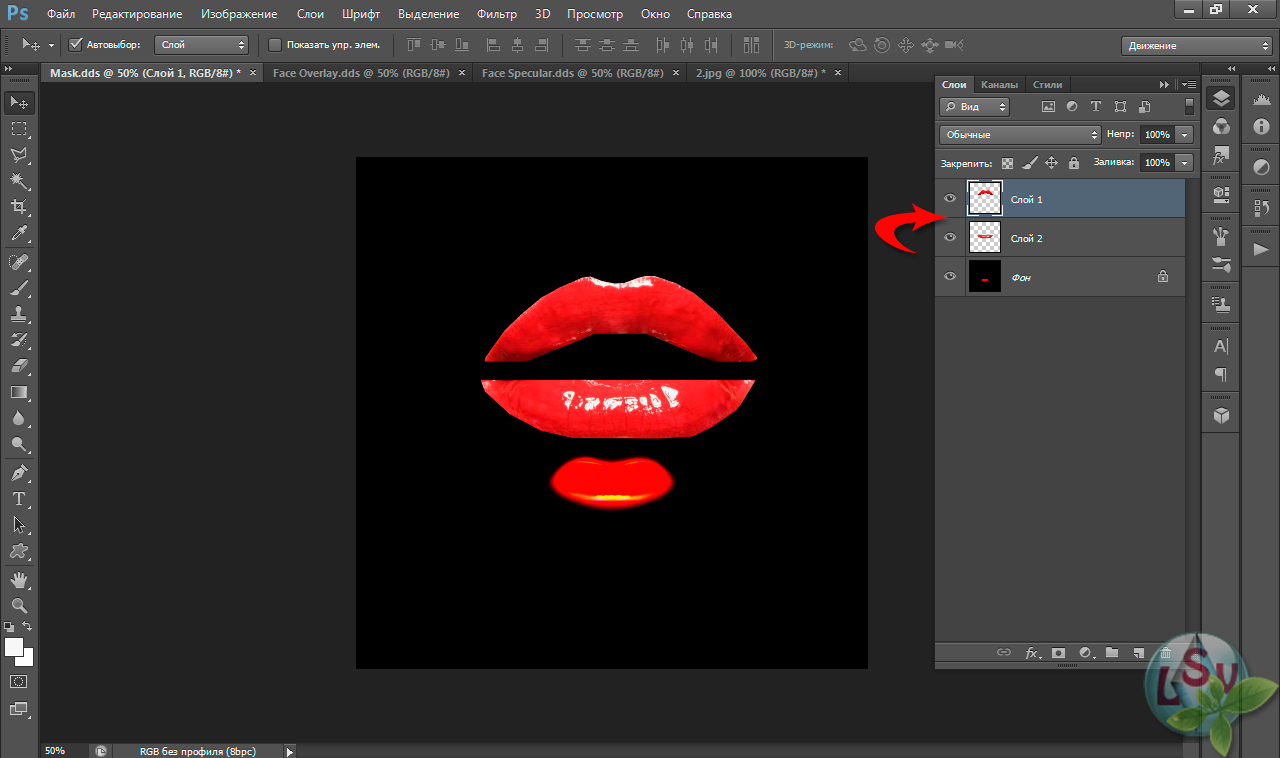Select the History Brush tool
This screenshot has width=1280, height=758.
tap(19, 340)
